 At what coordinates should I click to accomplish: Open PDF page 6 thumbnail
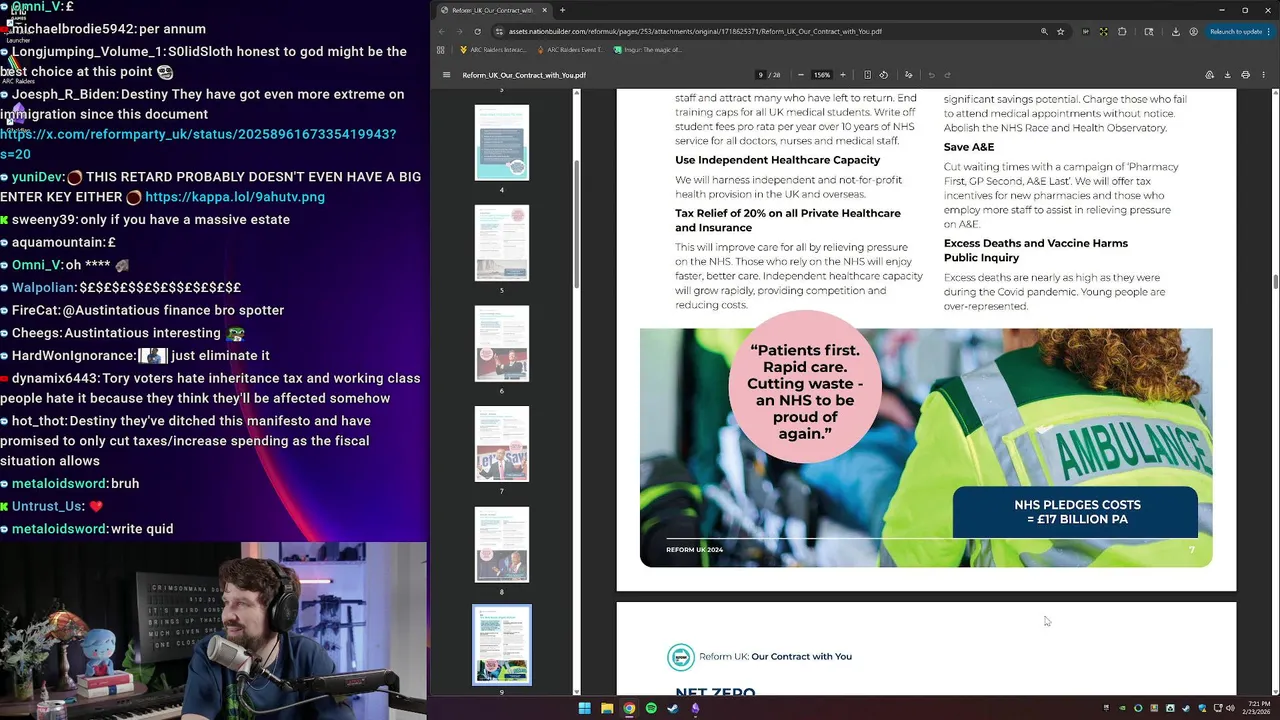point(502,343)
